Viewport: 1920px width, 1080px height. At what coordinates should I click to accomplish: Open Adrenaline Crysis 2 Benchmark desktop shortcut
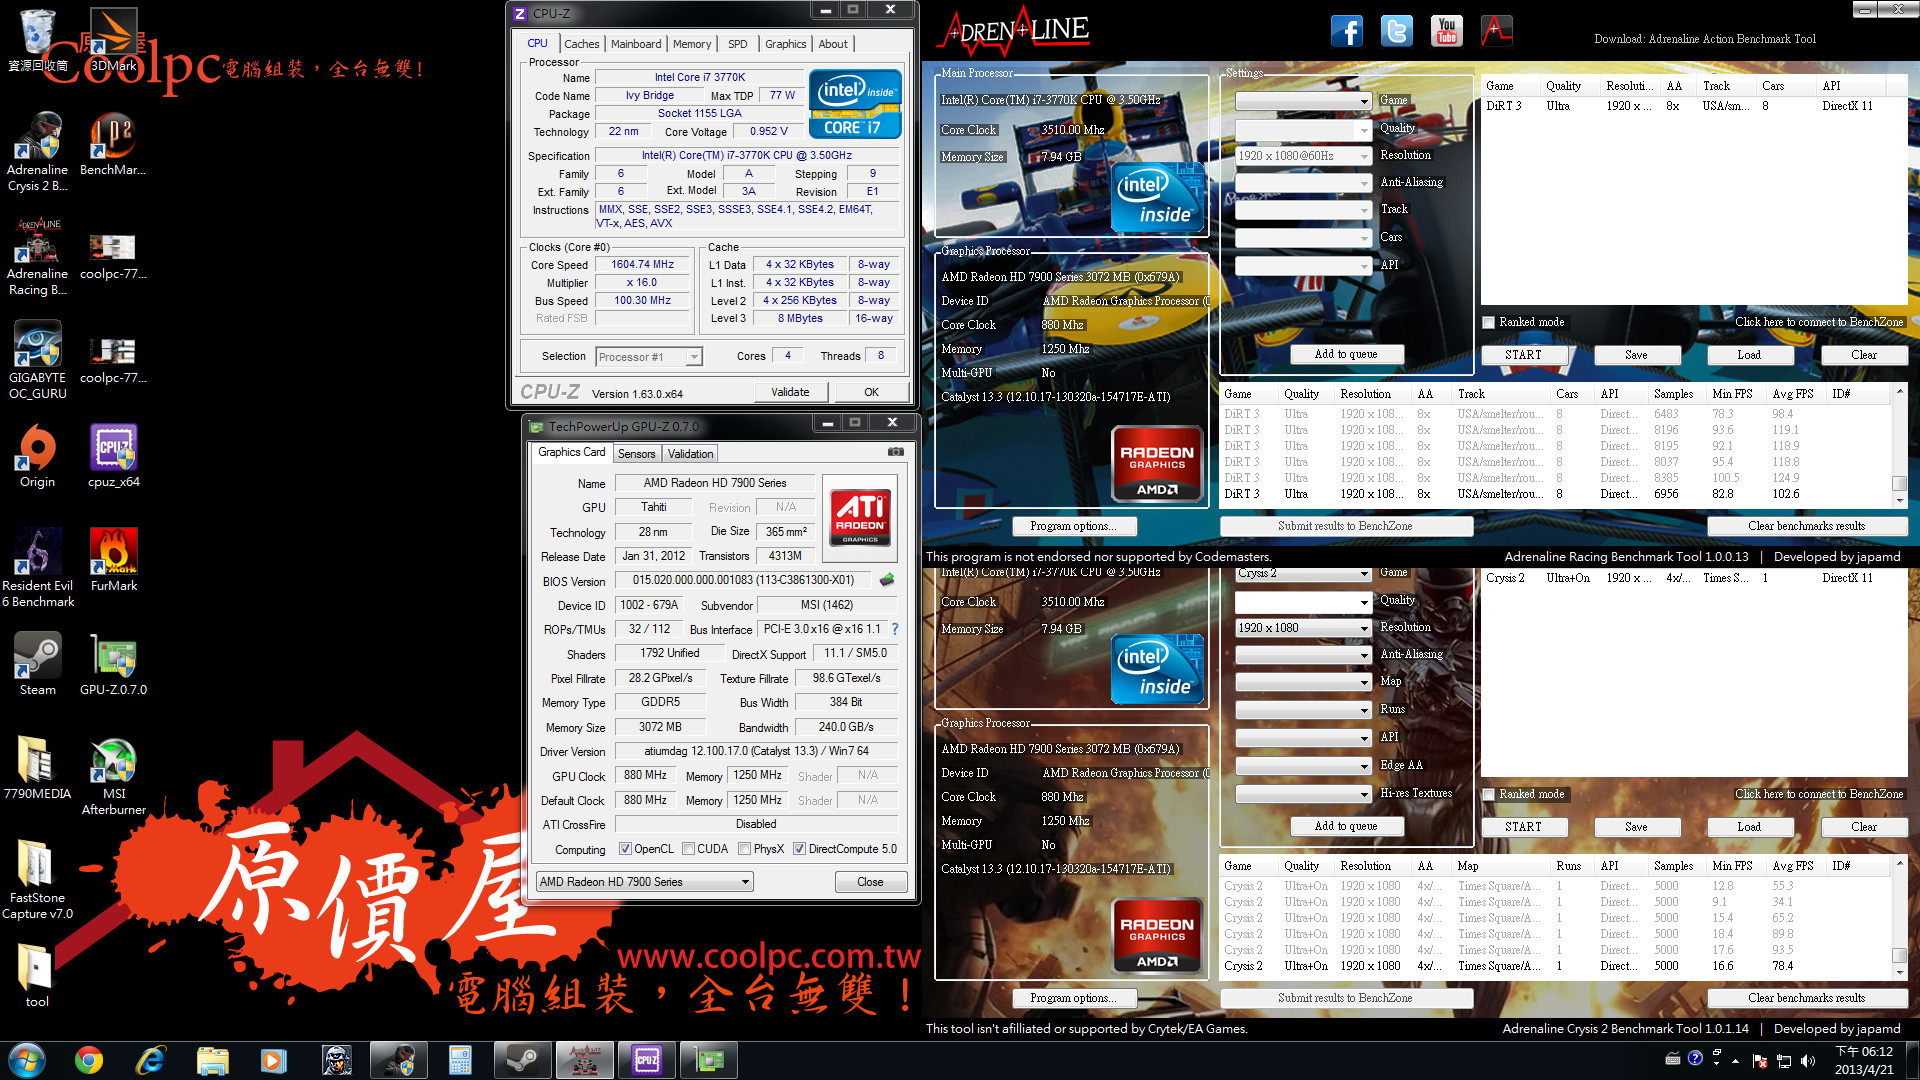[x=37, y=152]
